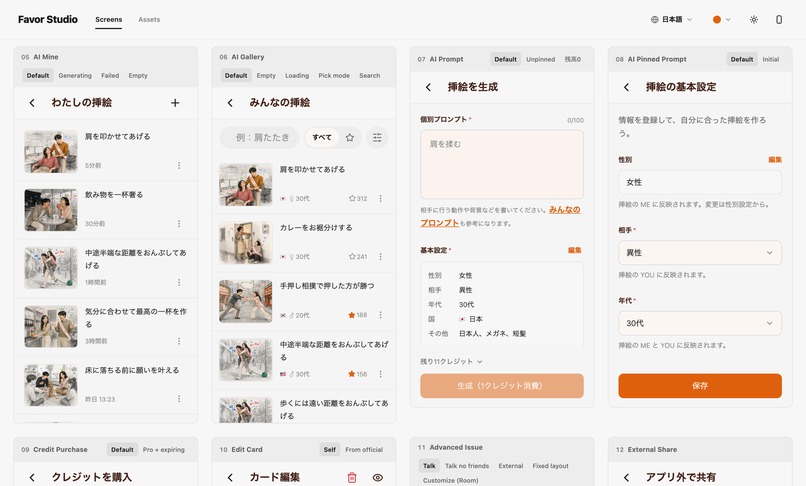Image resolution: width=806 pixels, height=486 pixels.
Task: Open more options for 飲み物を一杯奢る
Action: coord(179,224)
